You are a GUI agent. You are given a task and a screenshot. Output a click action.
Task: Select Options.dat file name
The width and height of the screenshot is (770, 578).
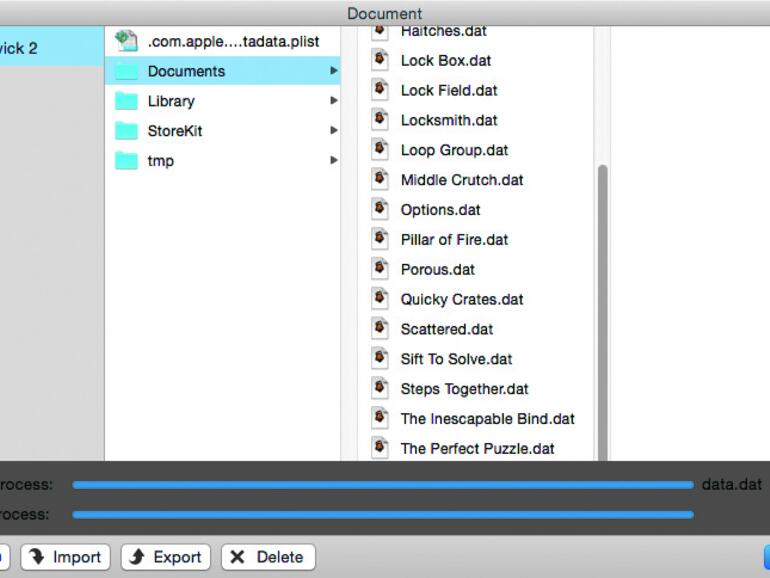[x=440, y=210]
